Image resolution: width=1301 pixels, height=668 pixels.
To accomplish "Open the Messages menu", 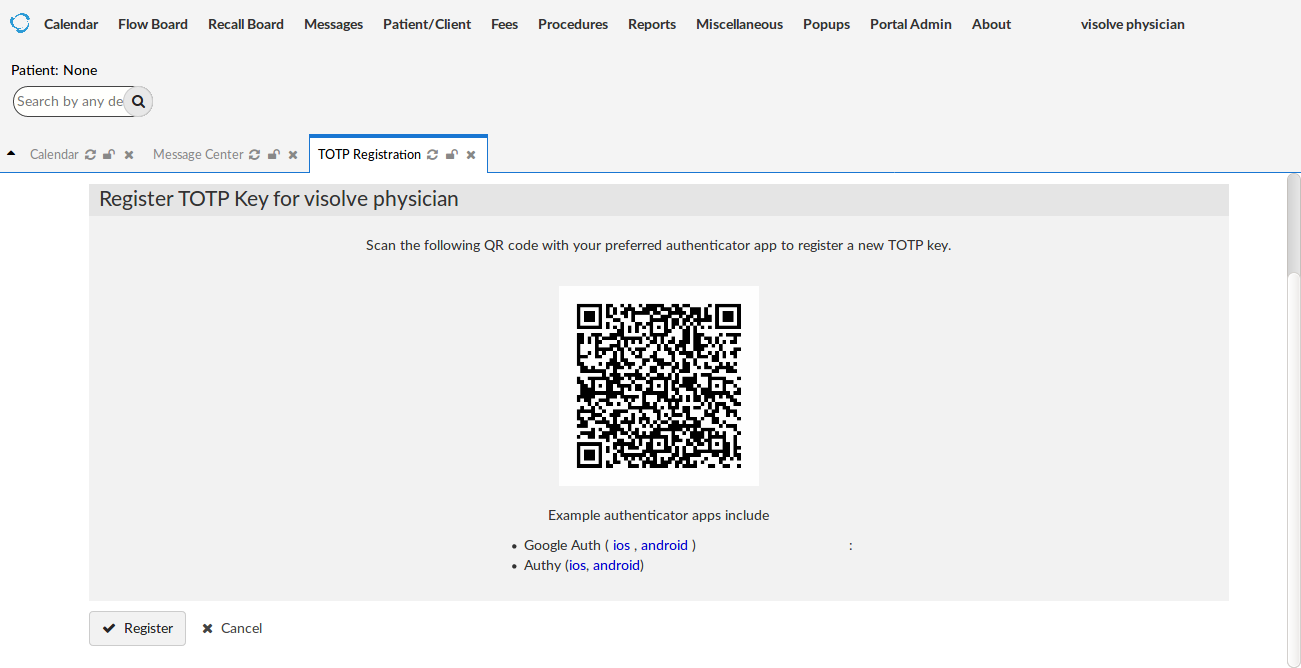I will pyautogui.click(x=334, y=24).
